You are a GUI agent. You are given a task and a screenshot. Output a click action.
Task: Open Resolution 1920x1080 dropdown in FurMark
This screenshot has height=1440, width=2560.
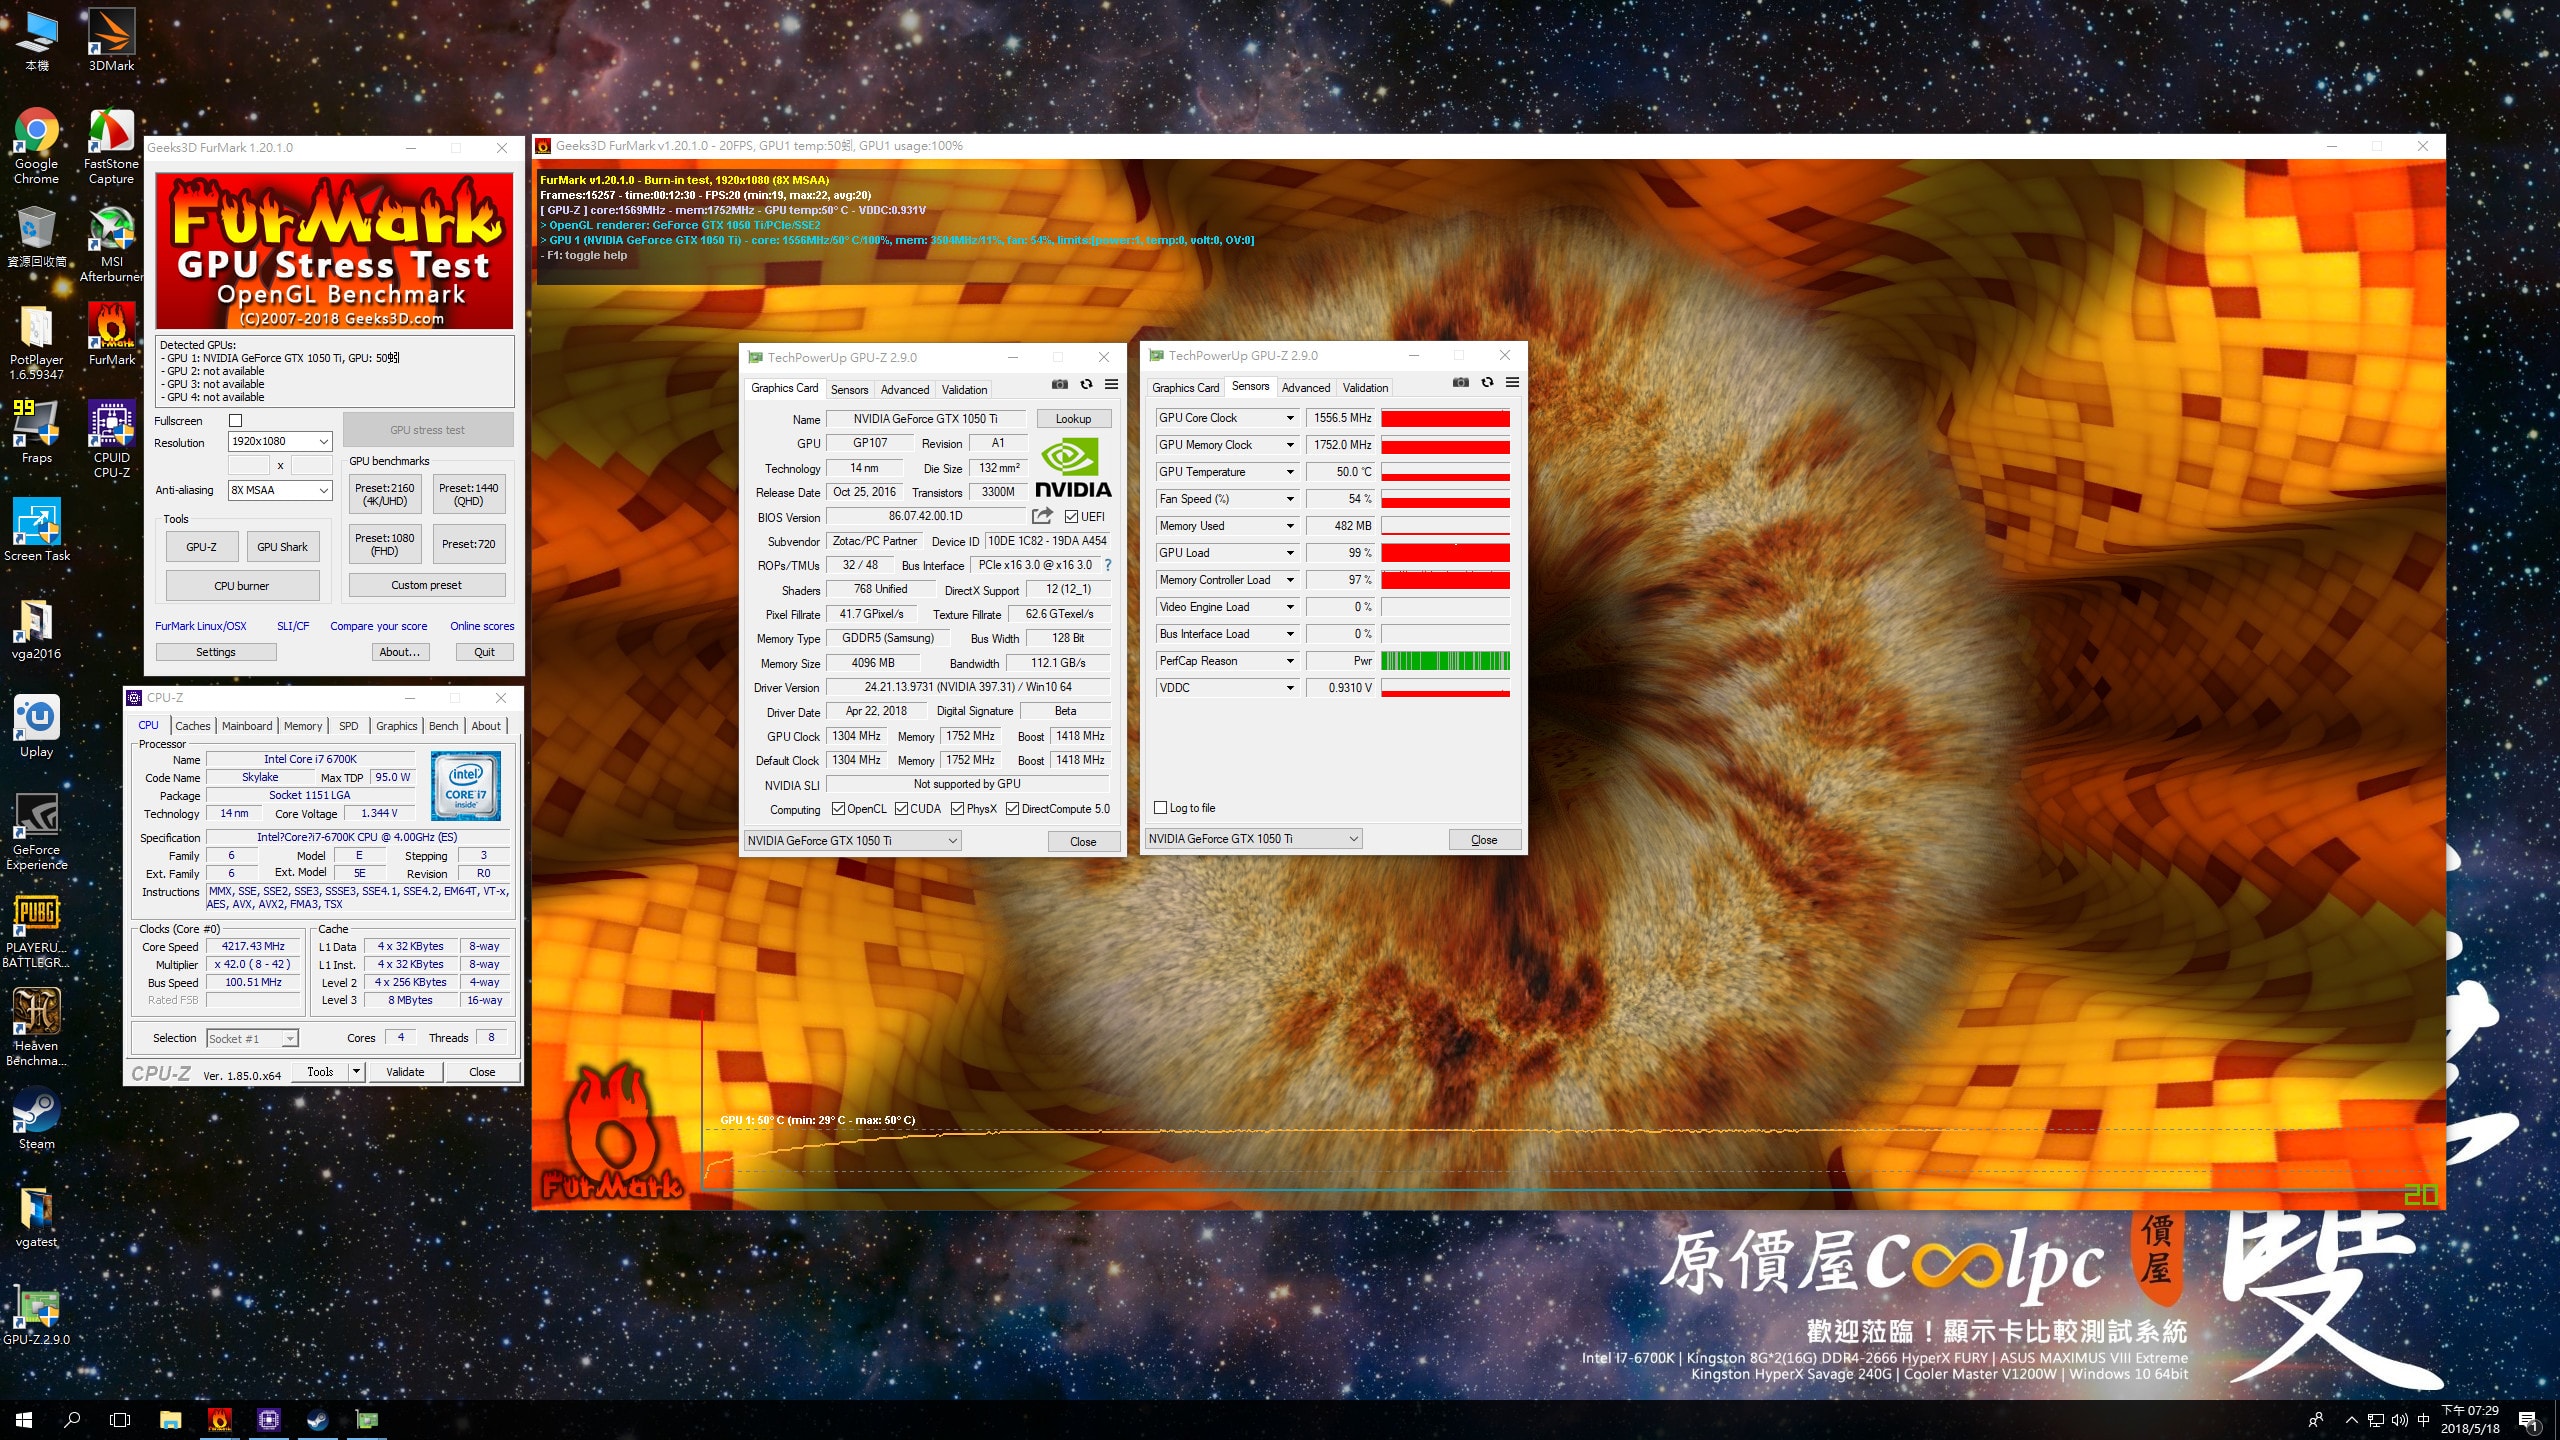point(281,442)
